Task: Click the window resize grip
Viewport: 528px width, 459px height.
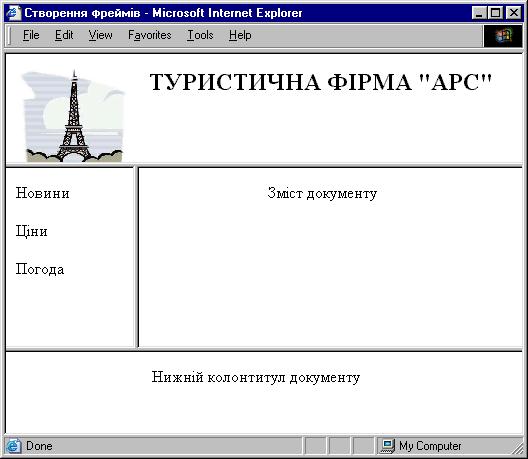Action: [517, 448]
